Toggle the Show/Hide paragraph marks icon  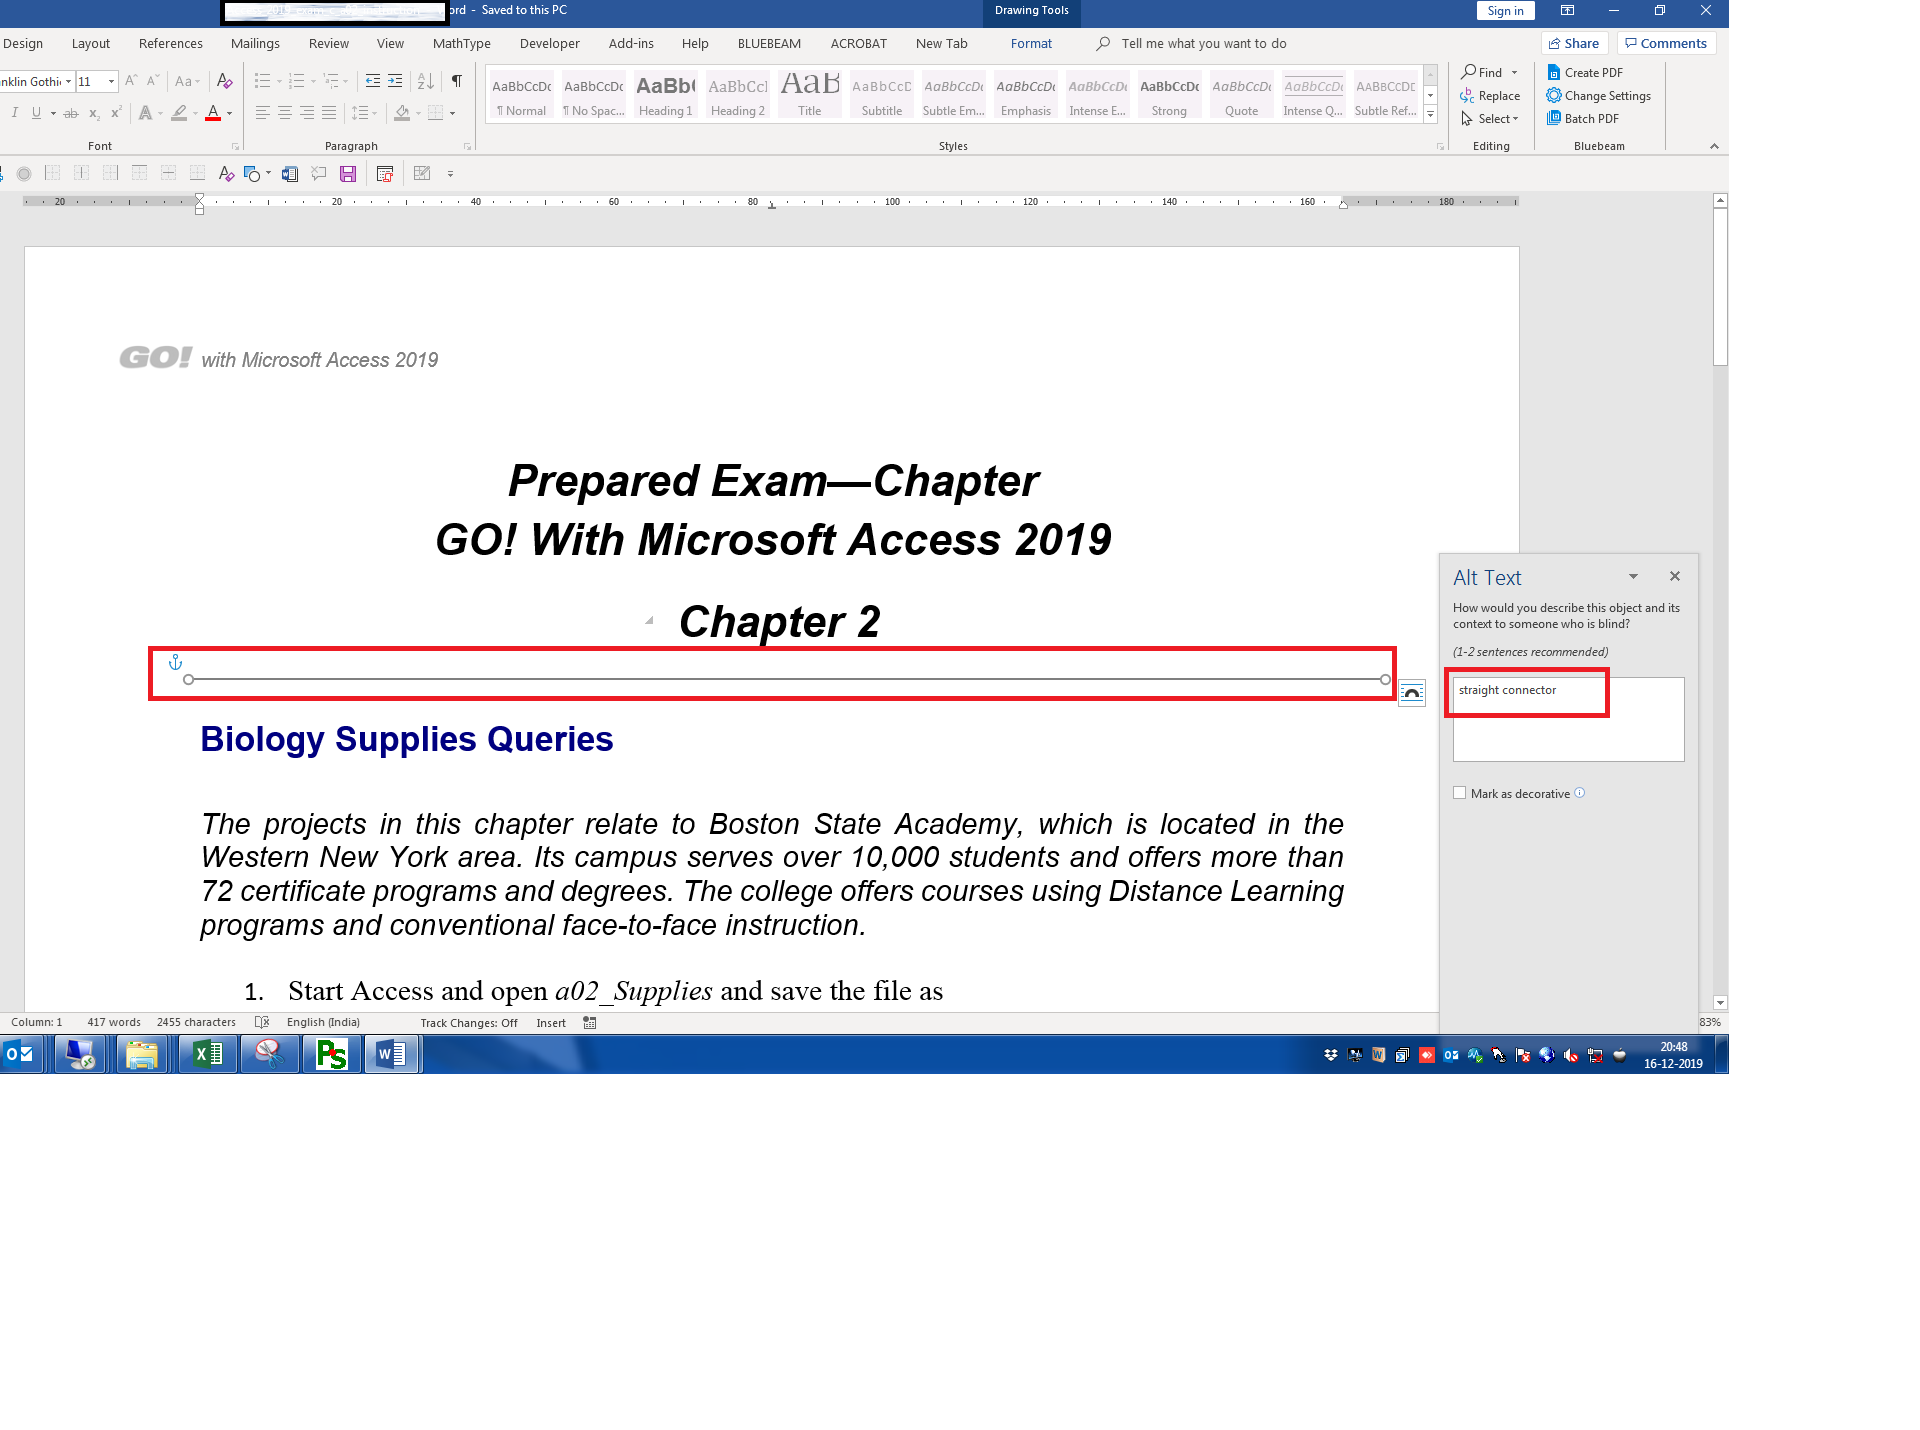[x=456, y=81]
